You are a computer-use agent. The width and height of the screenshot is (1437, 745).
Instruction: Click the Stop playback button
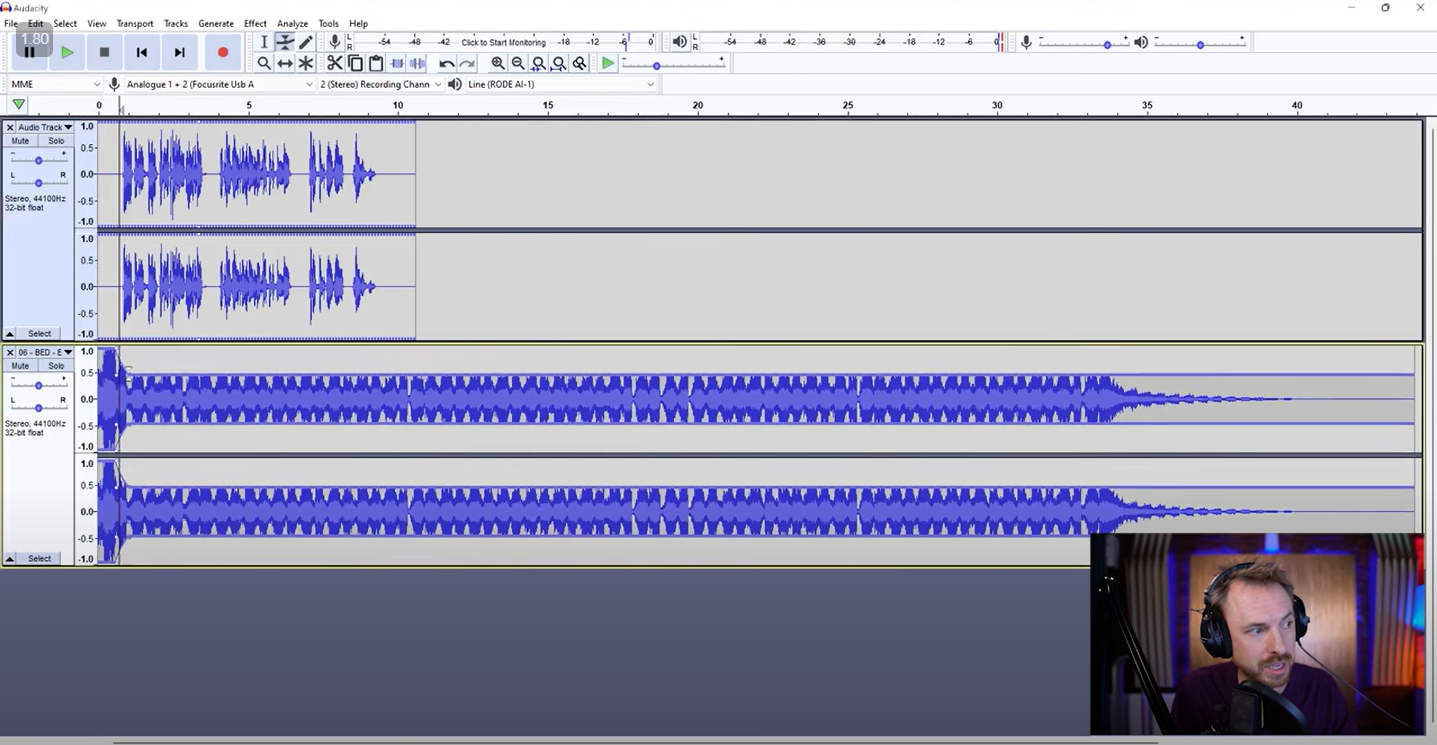point(104,52)
